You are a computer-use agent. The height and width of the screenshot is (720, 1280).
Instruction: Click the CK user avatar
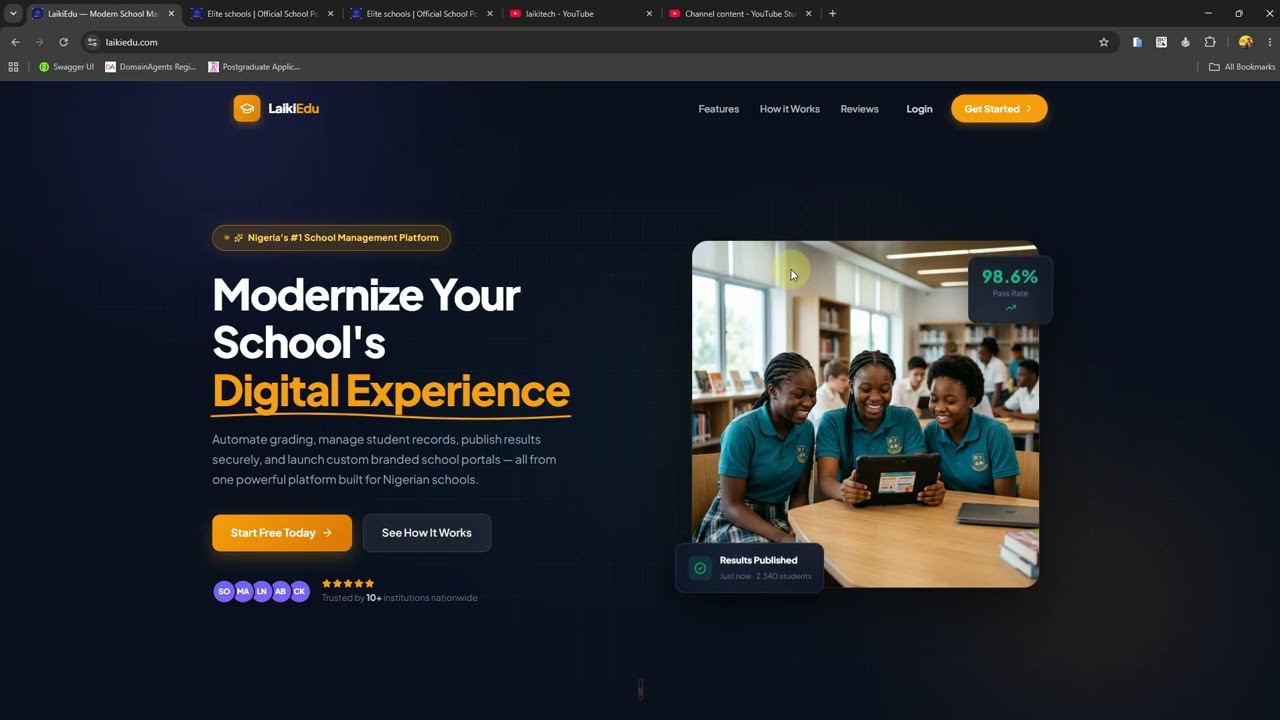tap(299, 591)
